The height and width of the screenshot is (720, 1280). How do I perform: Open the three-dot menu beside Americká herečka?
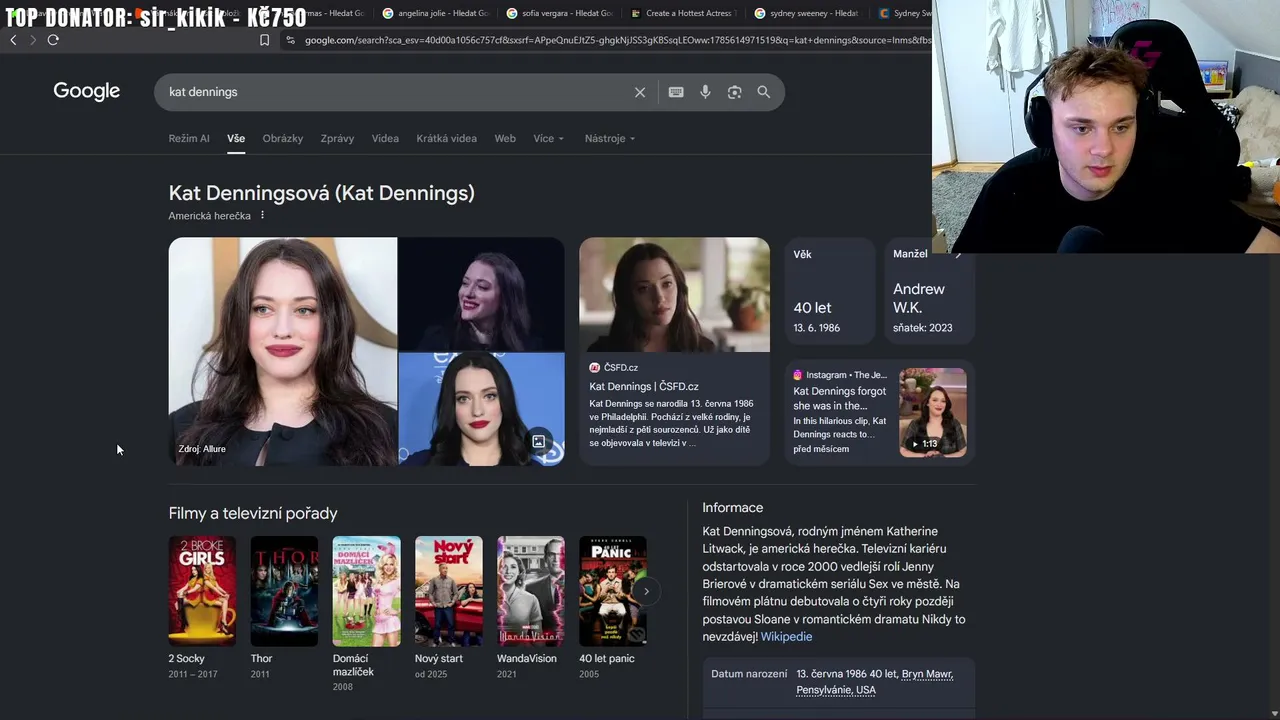tap(262, 215)
